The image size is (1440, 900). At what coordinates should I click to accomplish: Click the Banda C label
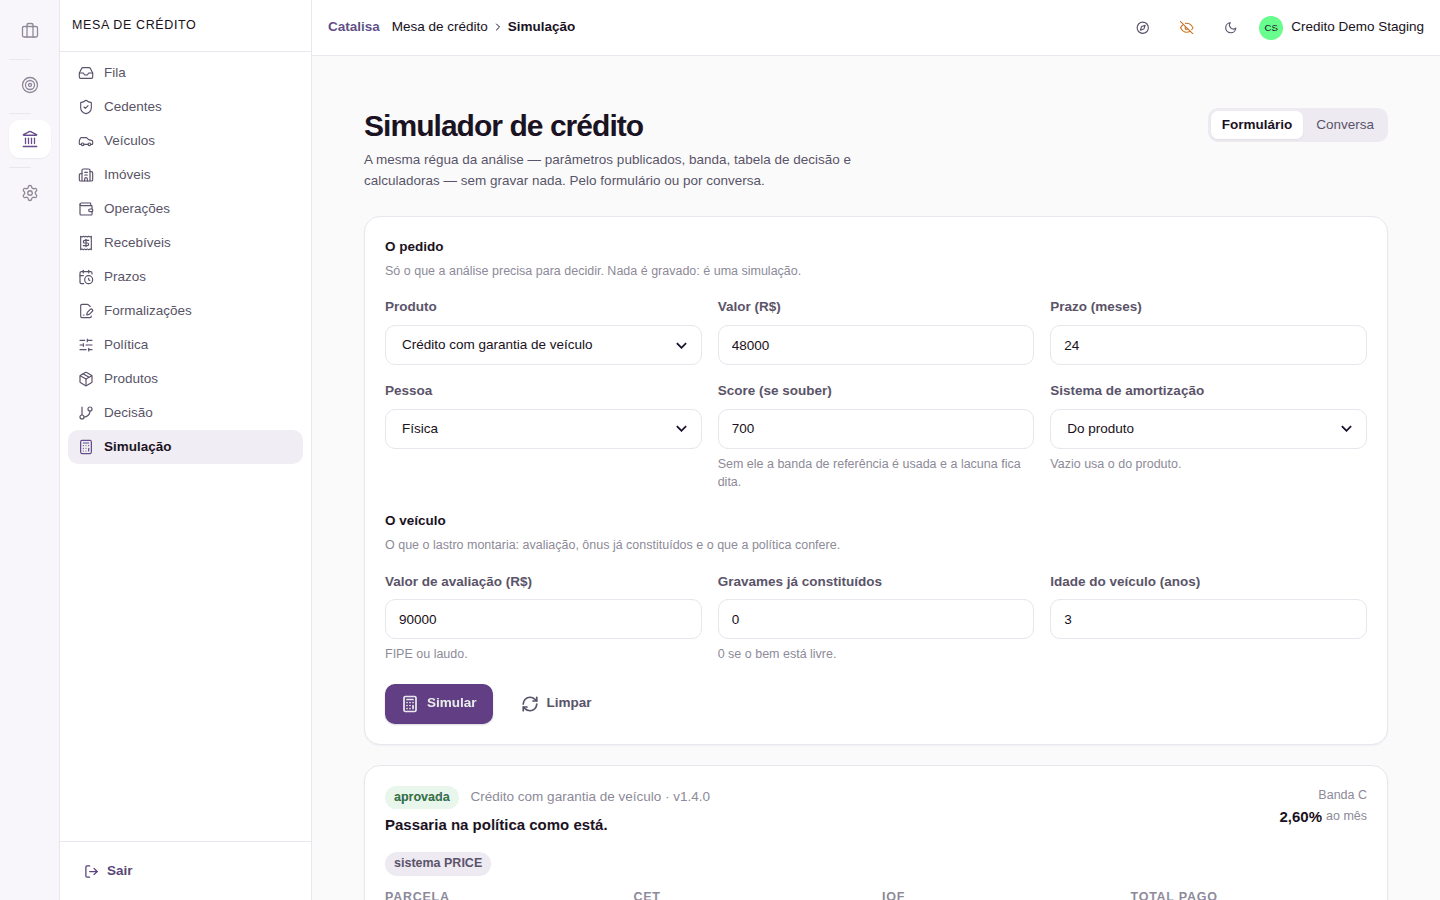(1342, 795)
